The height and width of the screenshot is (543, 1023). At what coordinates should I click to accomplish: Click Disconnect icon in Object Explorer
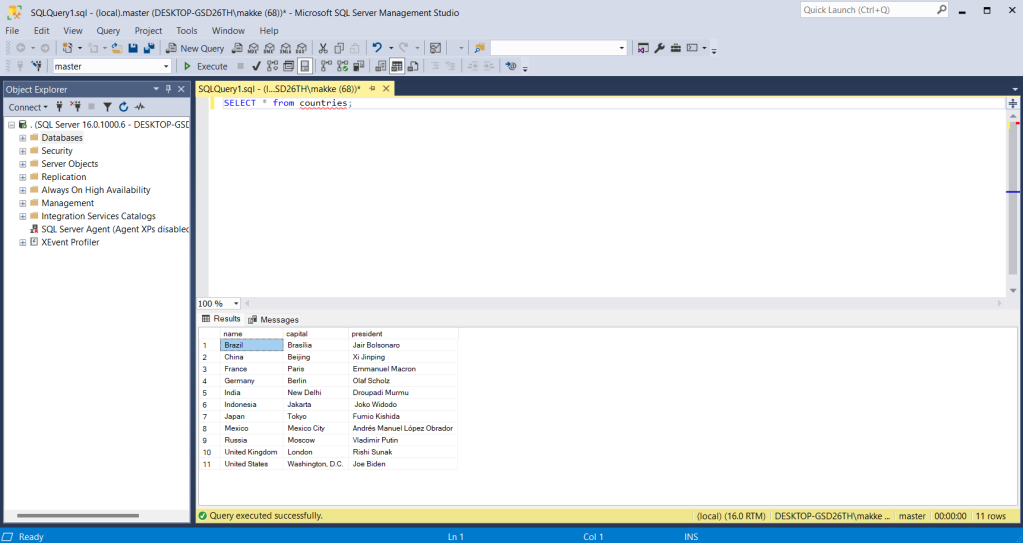point(76,106)
